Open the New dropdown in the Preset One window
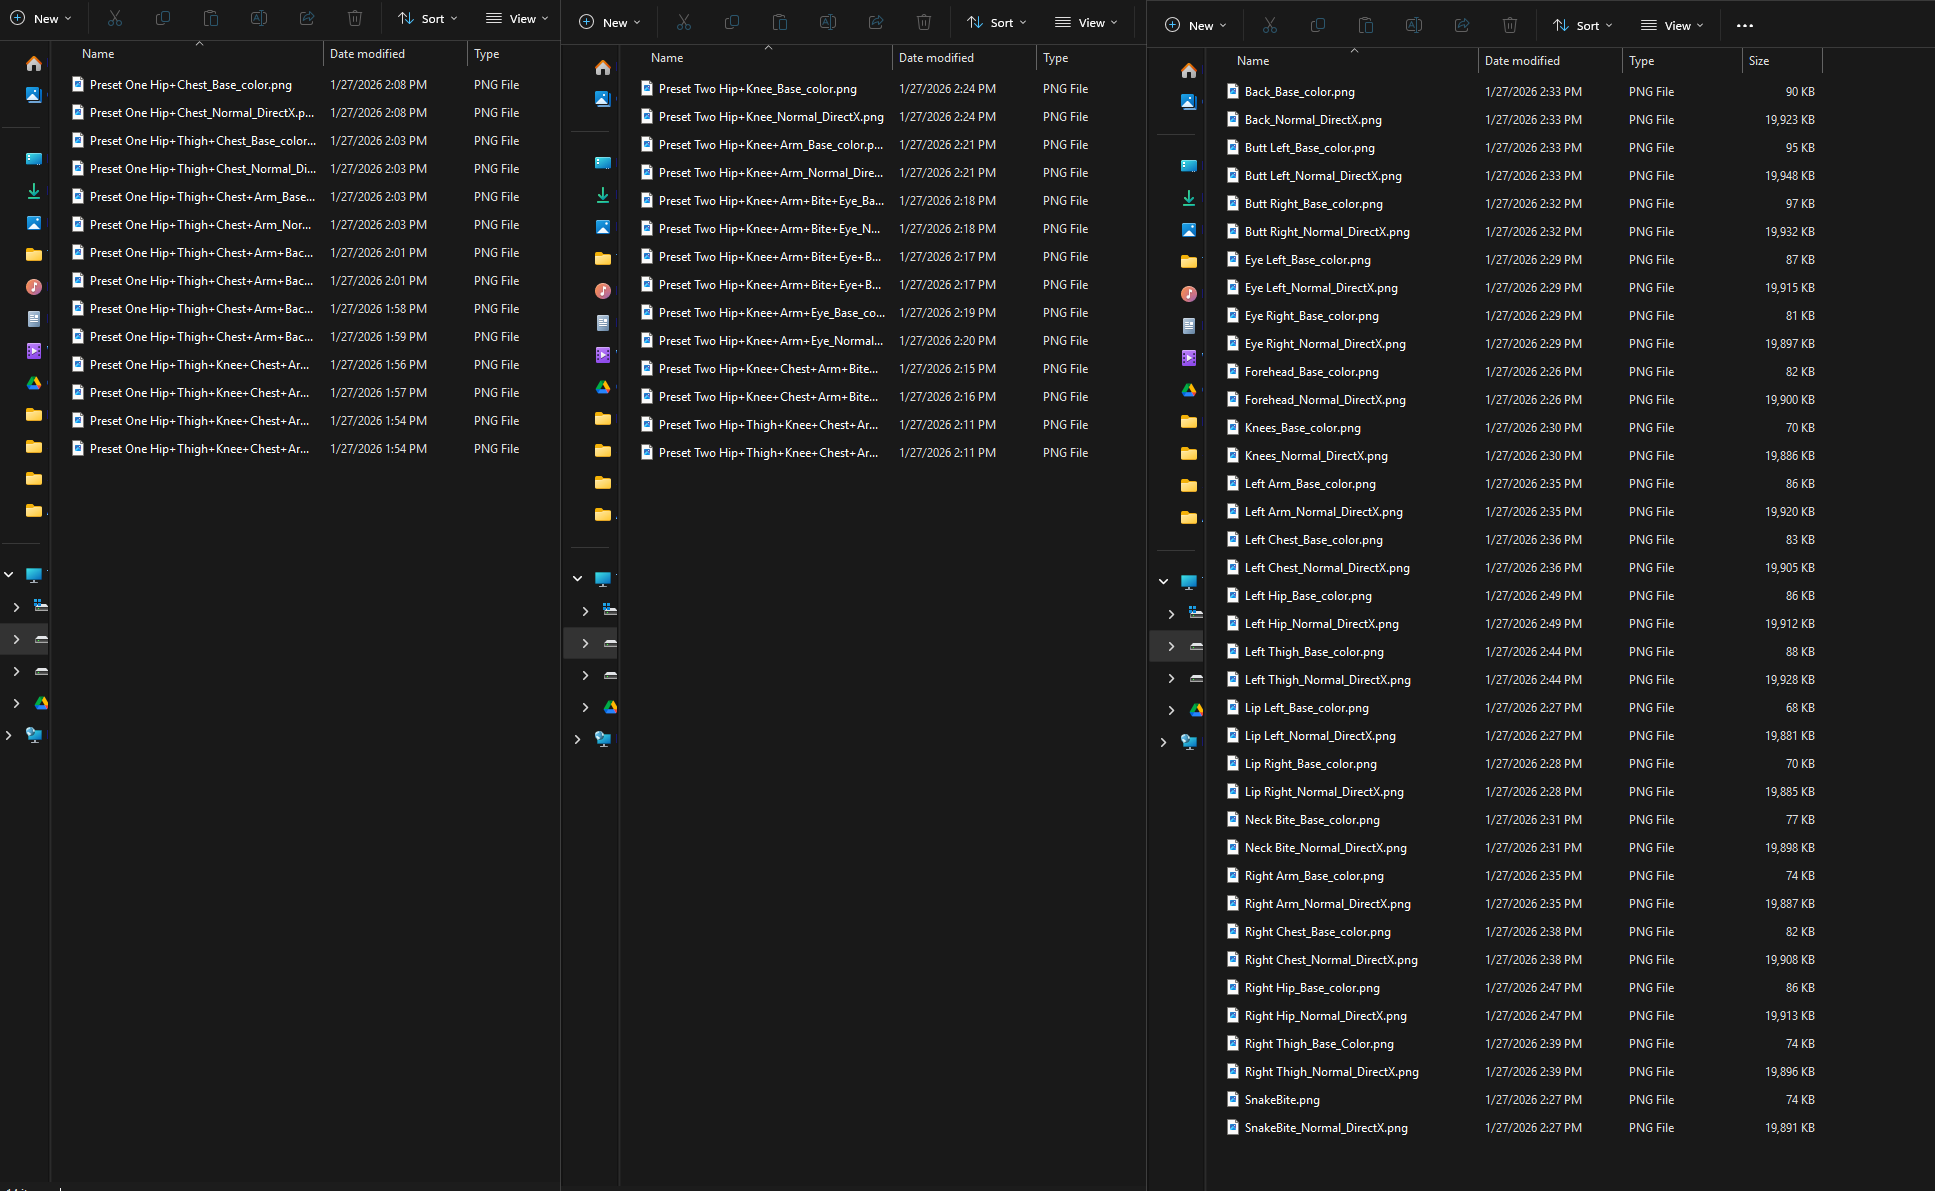Viewport: 1935px width, 1191px height. point(41,18)
